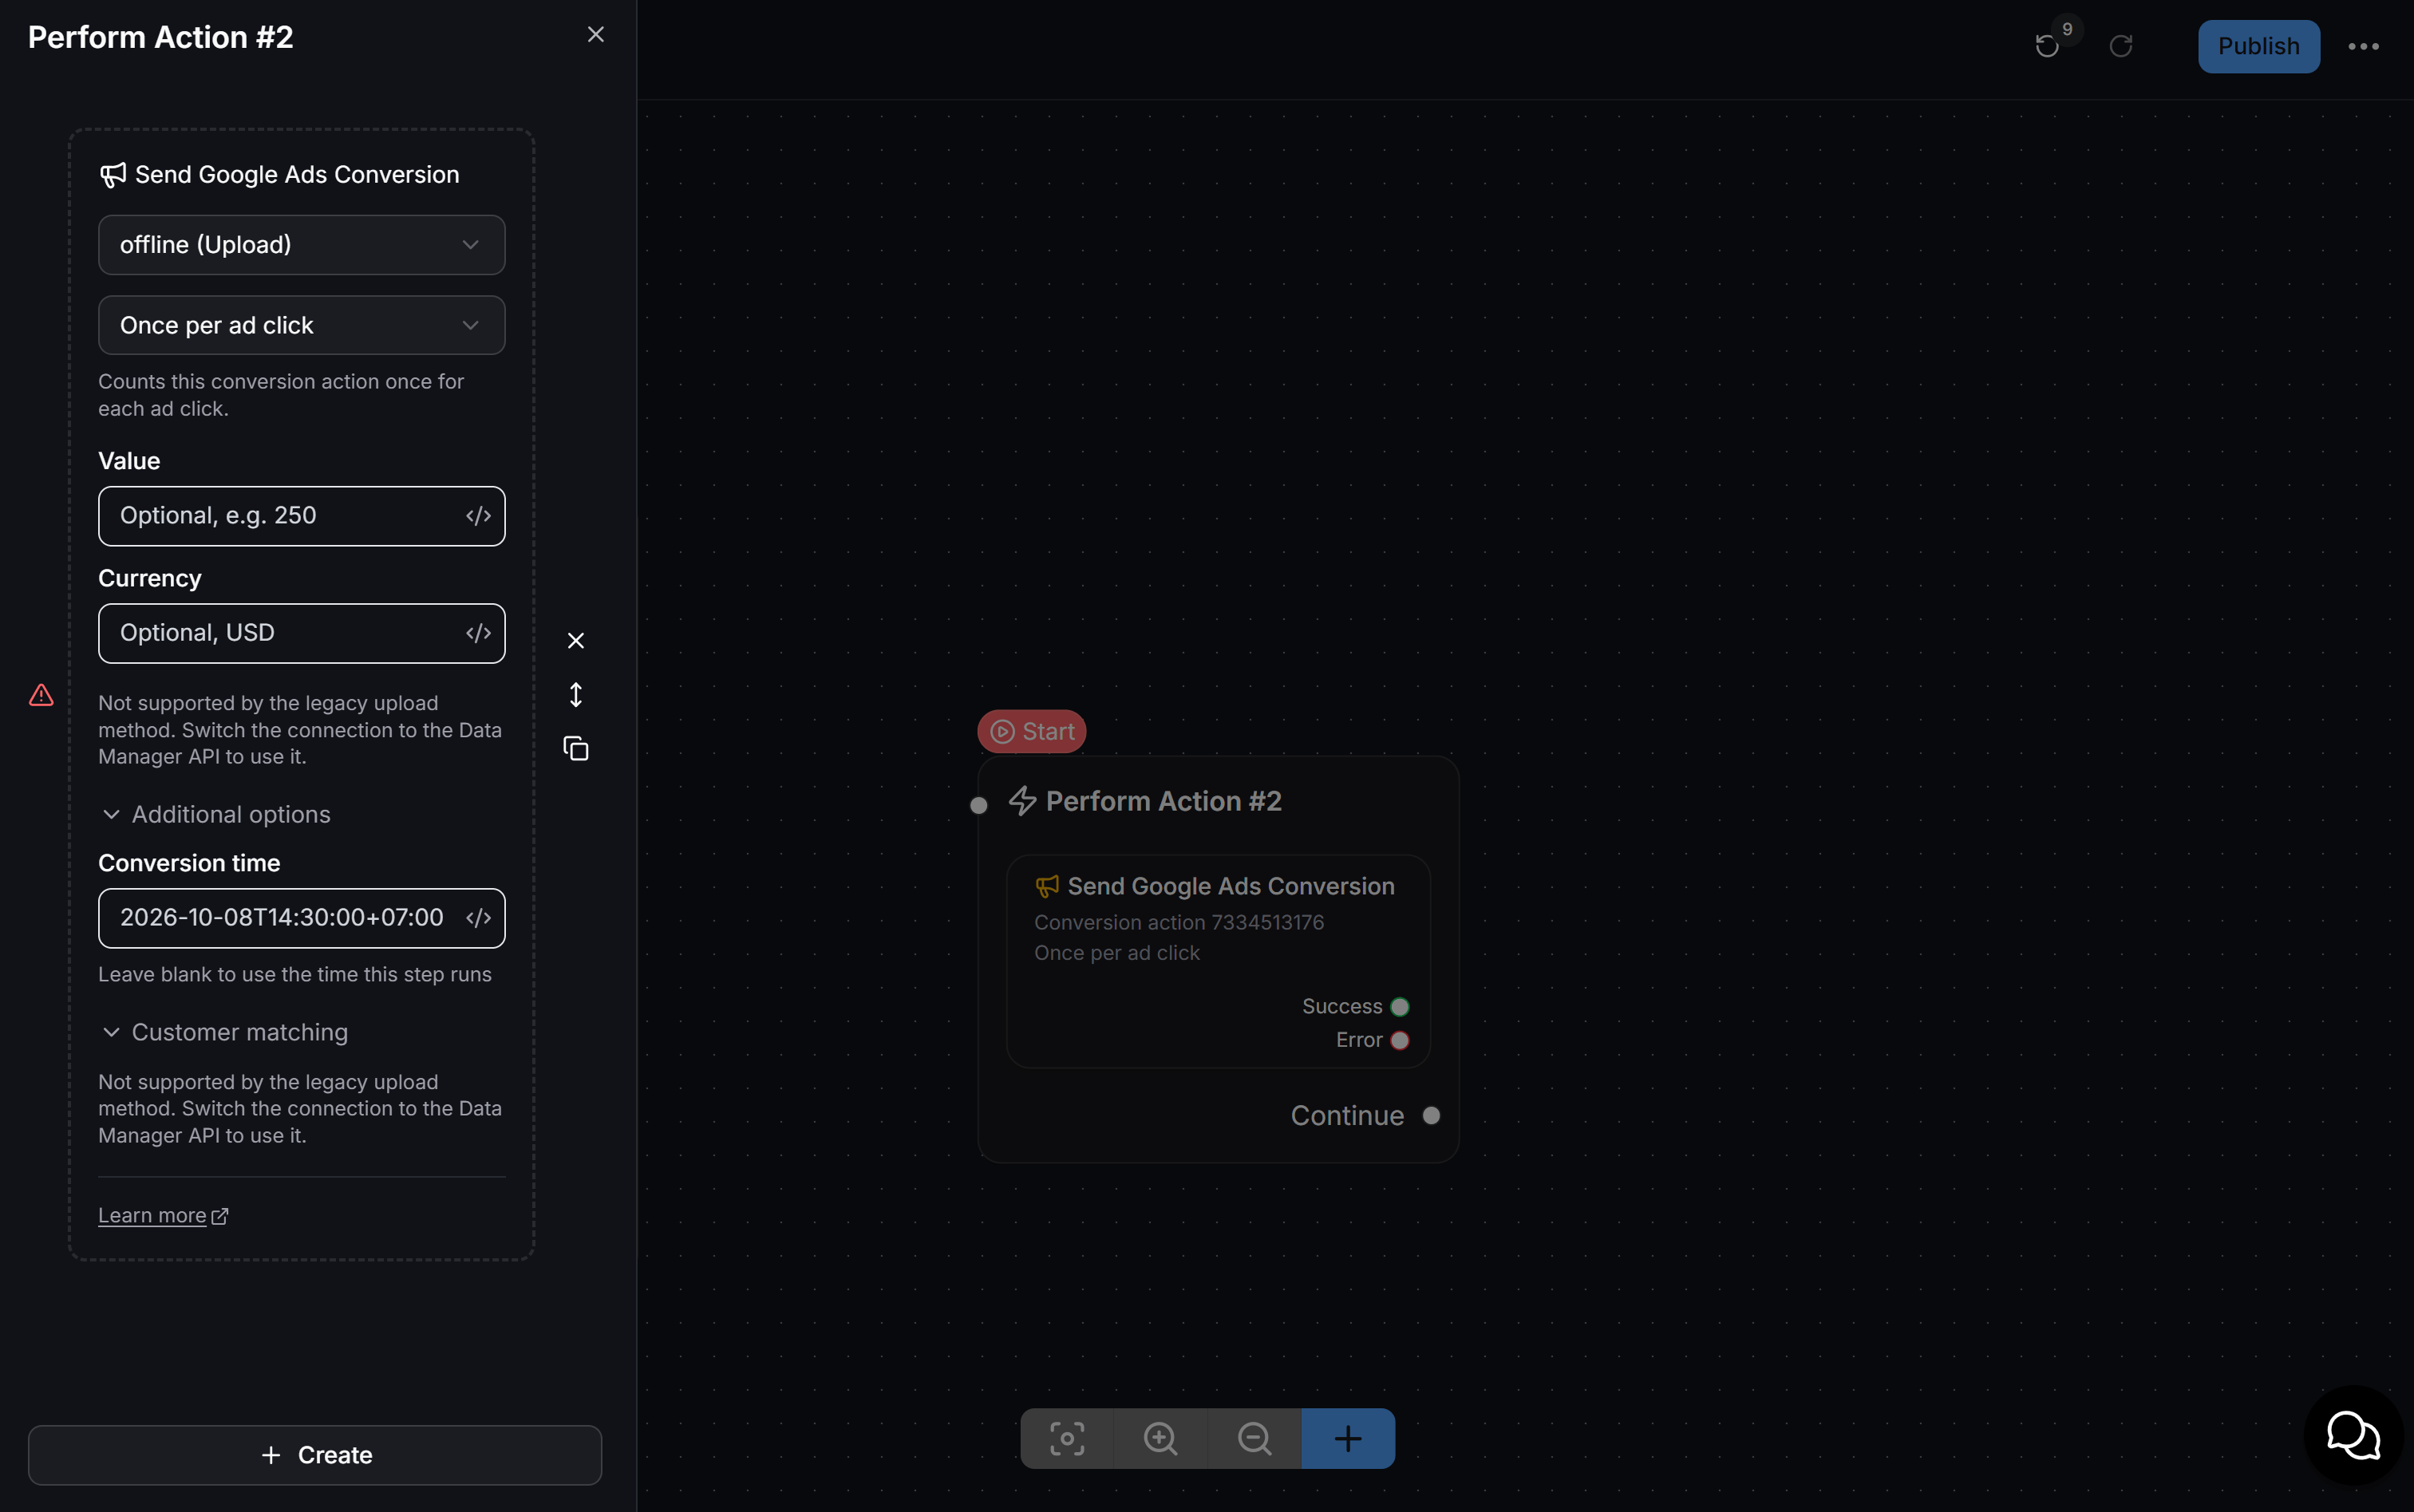Open the chat support bubble

[x=2353, y=1435]
